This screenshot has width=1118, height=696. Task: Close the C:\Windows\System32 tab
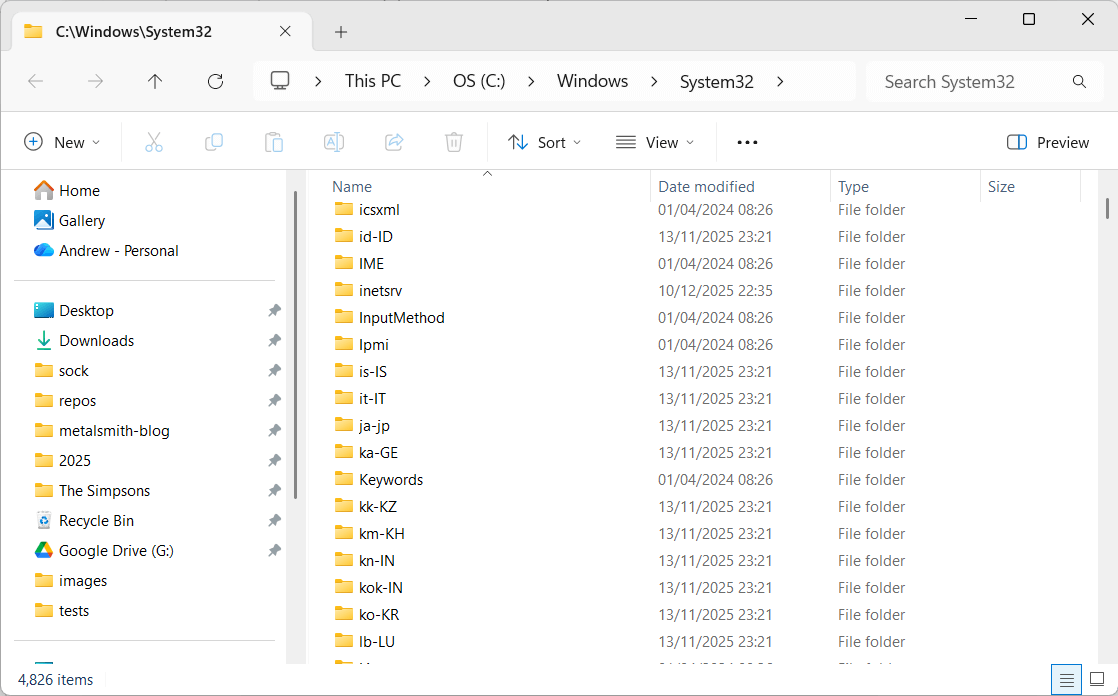pos(285,31)
